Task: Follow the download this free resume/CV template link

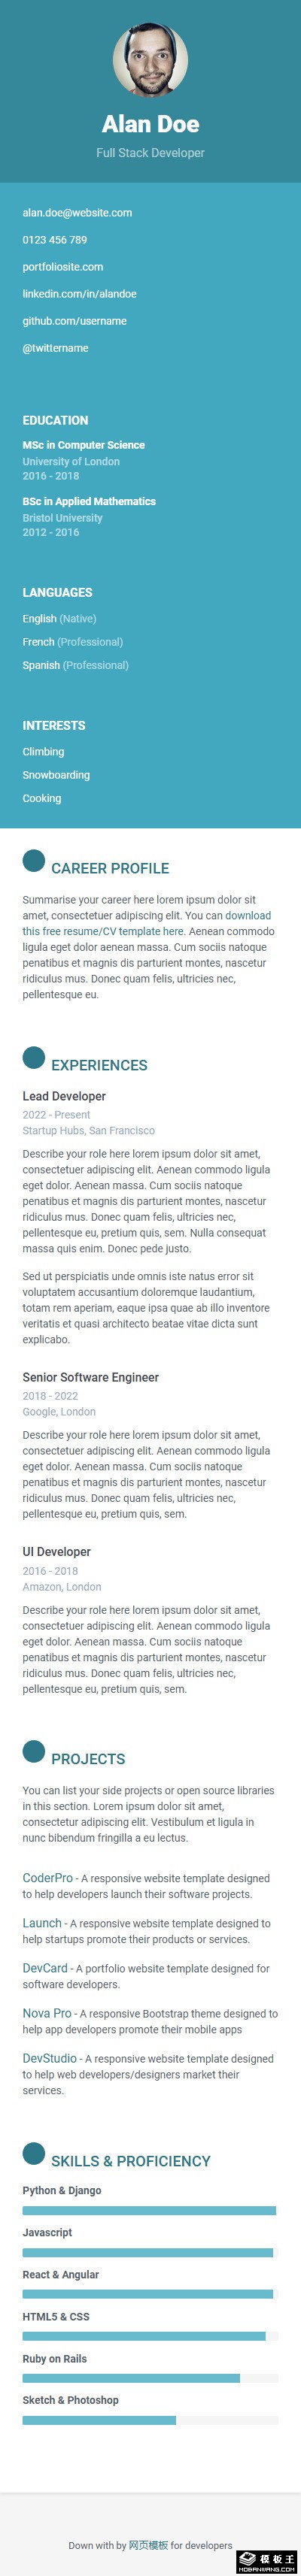Action: (147, 923)
